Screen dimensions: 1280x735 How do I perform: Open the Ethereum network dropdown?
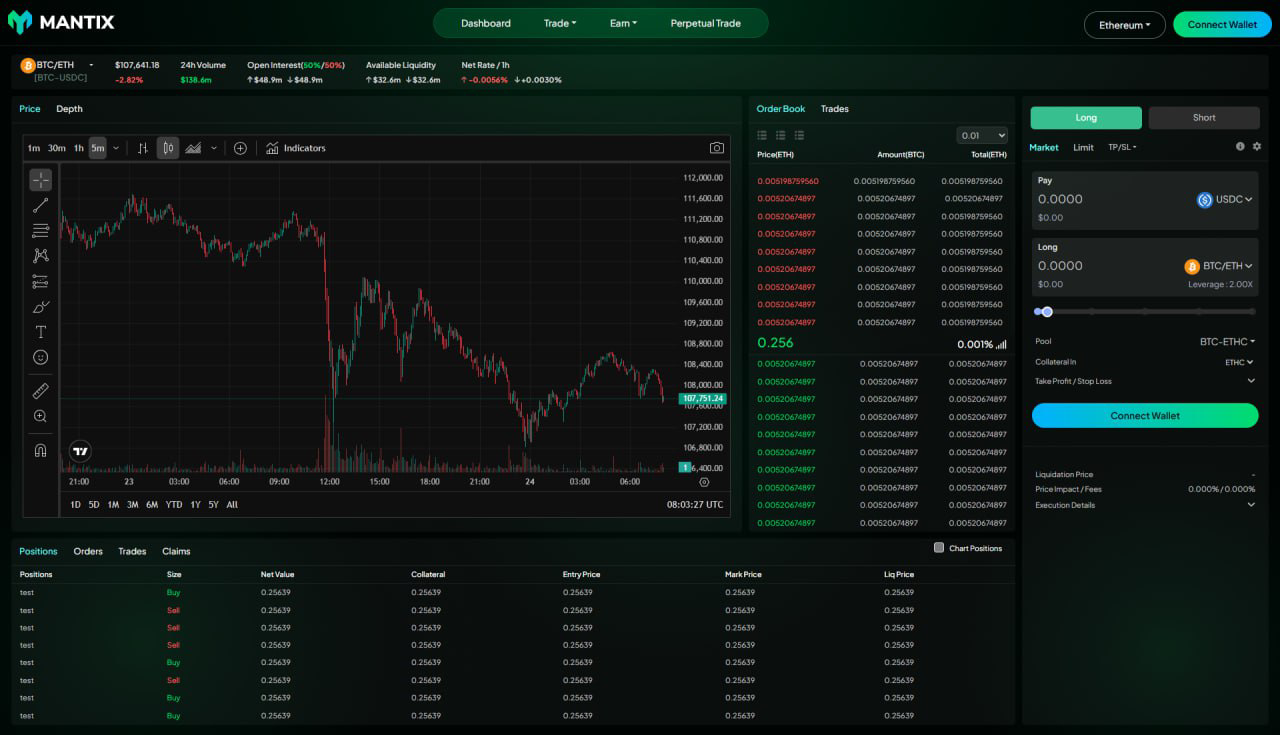point(1124,25)
